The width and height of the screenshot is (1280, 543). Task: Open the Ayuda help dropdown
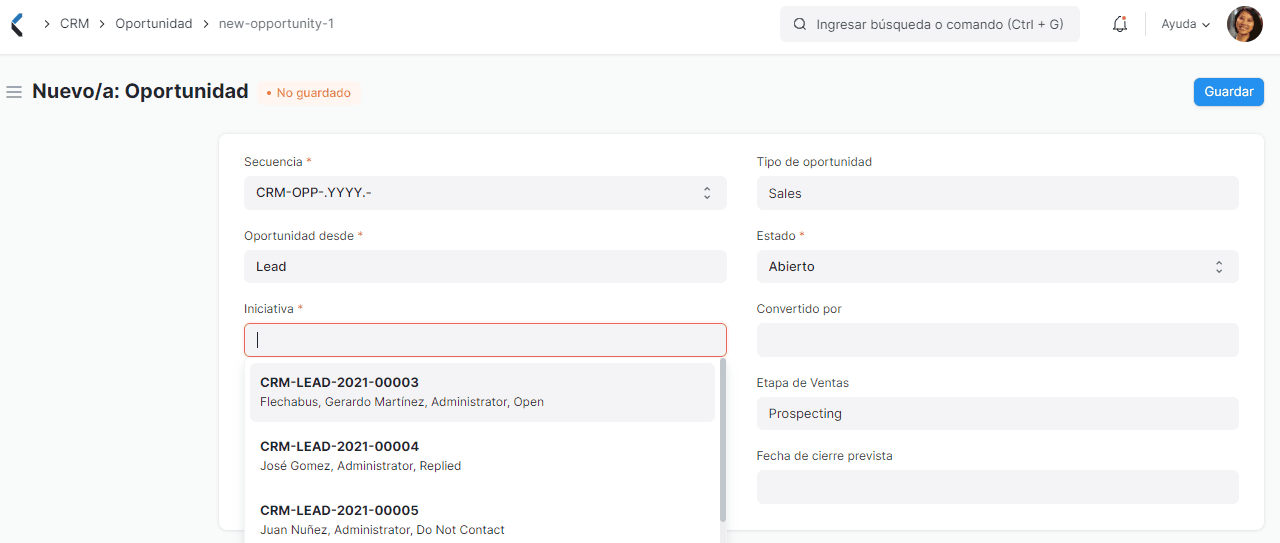(x=1185, y=24)
